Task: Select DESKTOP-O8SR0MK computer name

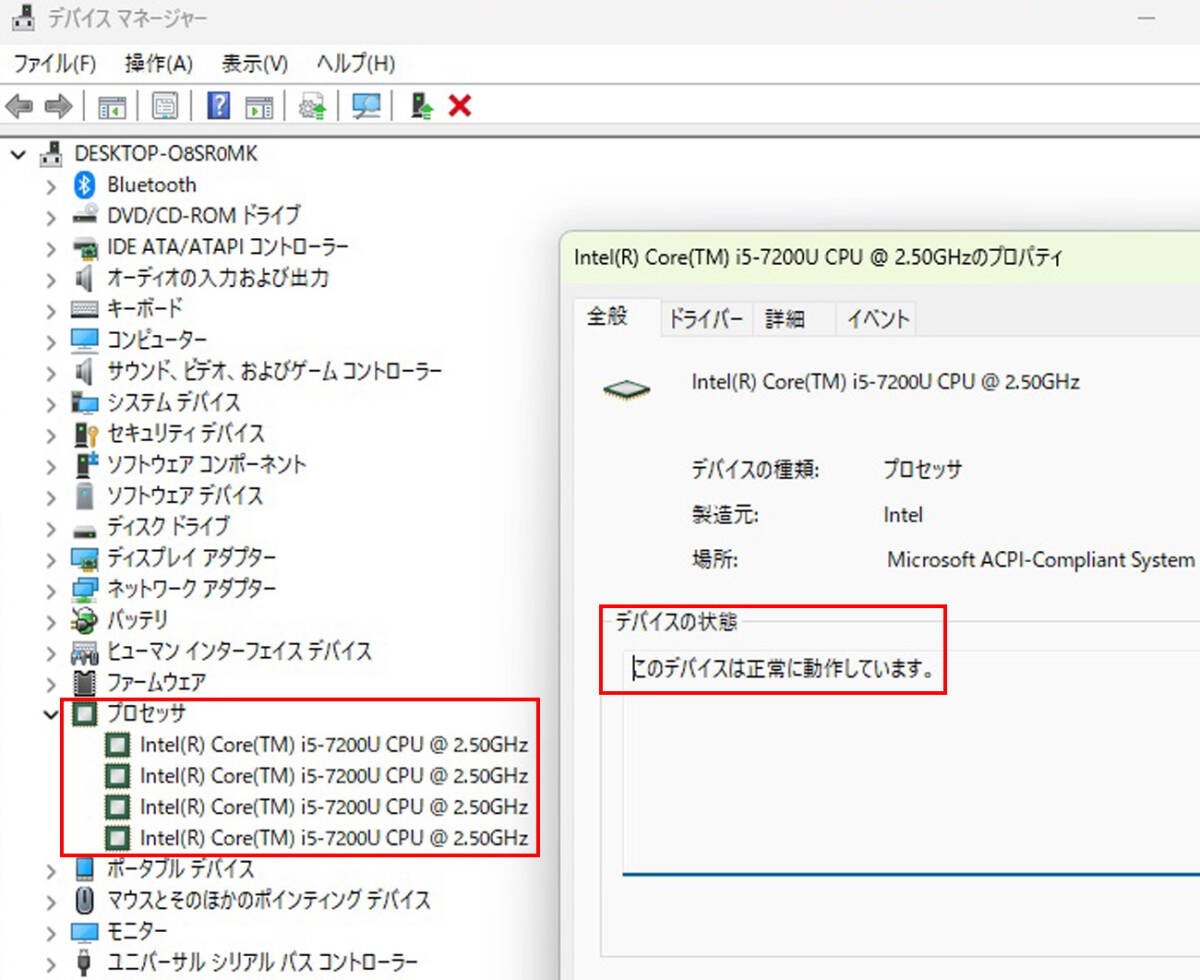Action: point(166,153)
